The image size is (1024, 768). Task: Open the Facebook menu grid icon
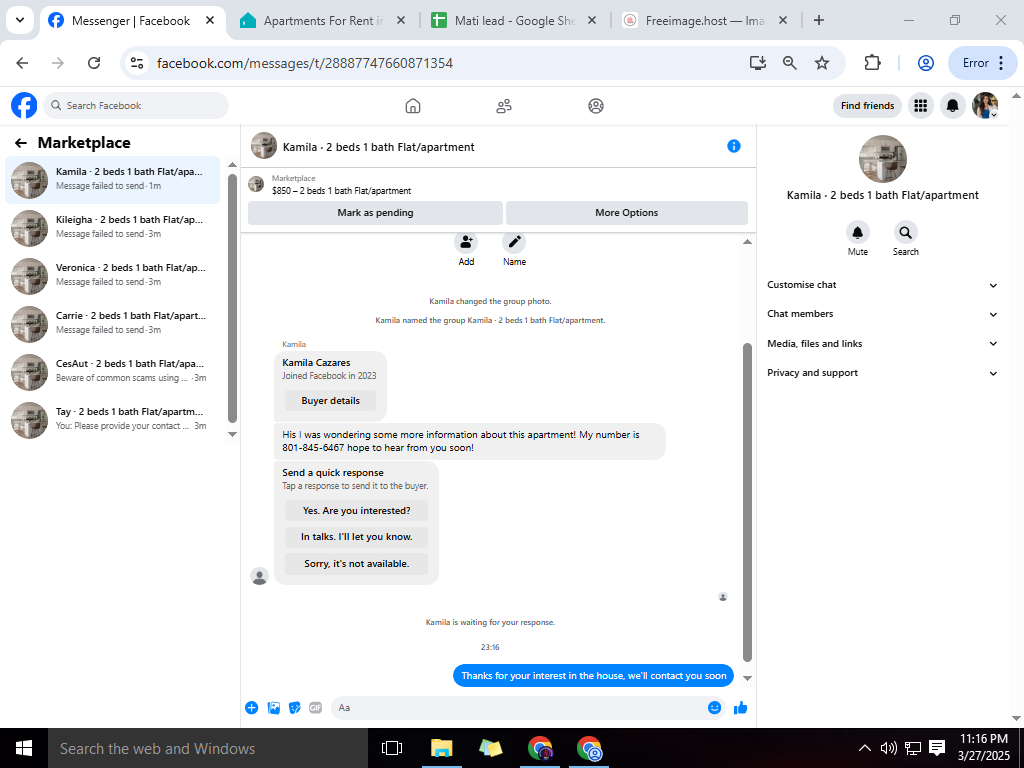click(920, 105)
